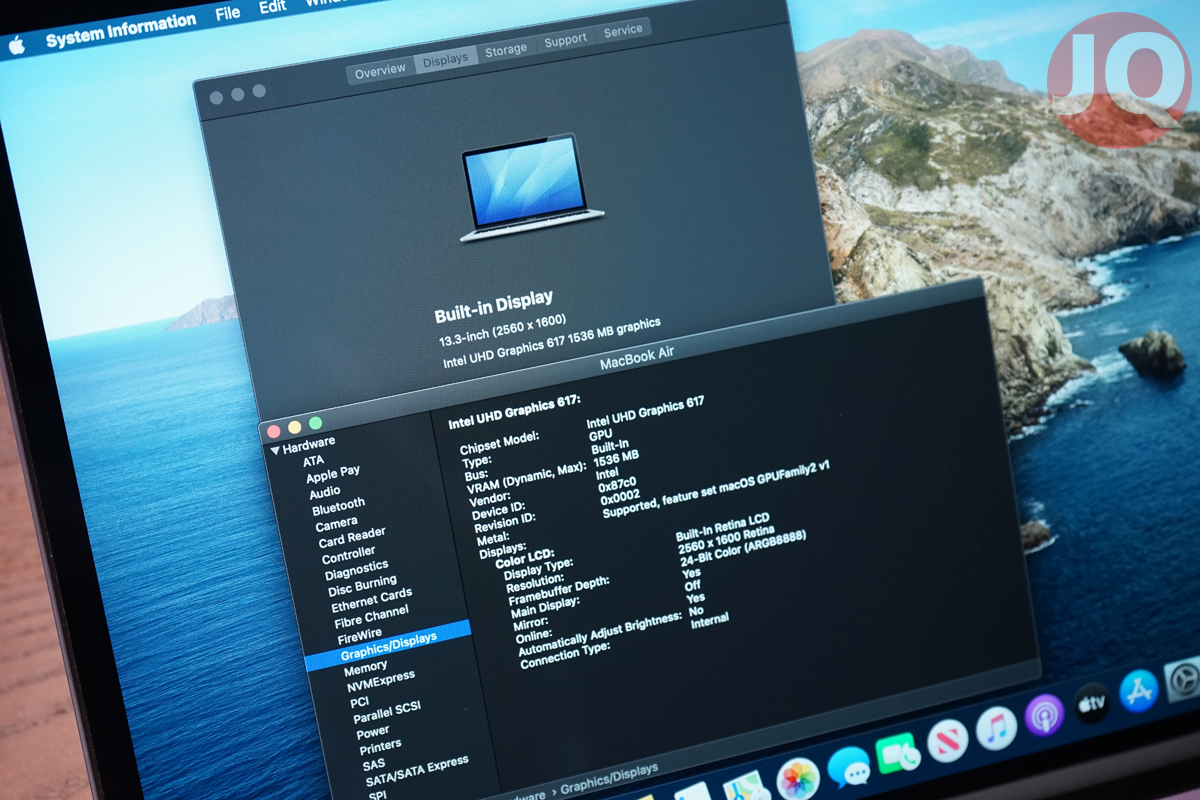Screen dimensions: 1200x800
Task: Select Power in the sidebar
Action: pos(373,733)
